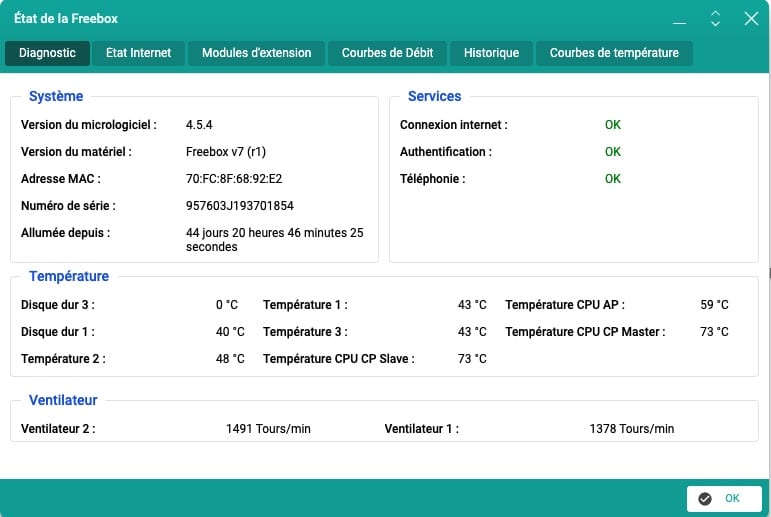
Task: Close the État de la Freebox window
Action: pos(751,19)
